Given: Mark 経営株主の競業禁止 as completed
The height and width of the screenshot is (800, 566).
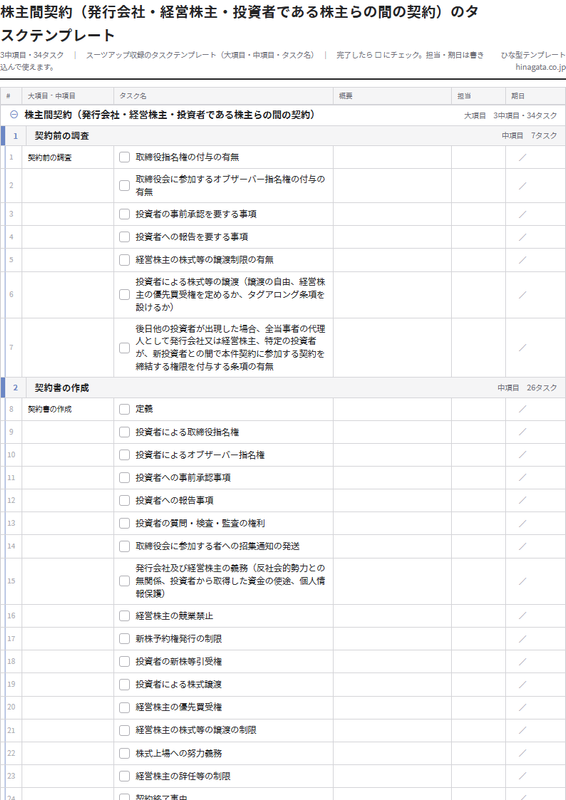Looking at the screenshot, I should tap(125, 616).
